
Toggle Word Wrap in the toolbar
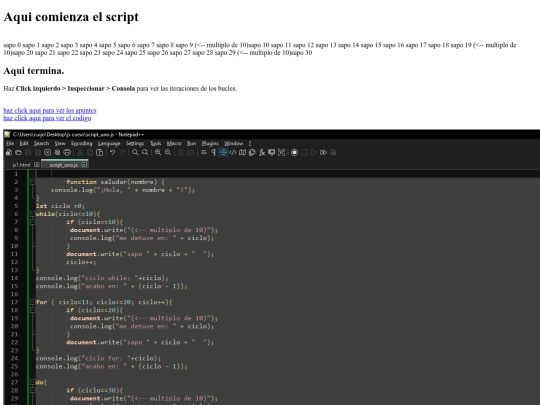204,152
